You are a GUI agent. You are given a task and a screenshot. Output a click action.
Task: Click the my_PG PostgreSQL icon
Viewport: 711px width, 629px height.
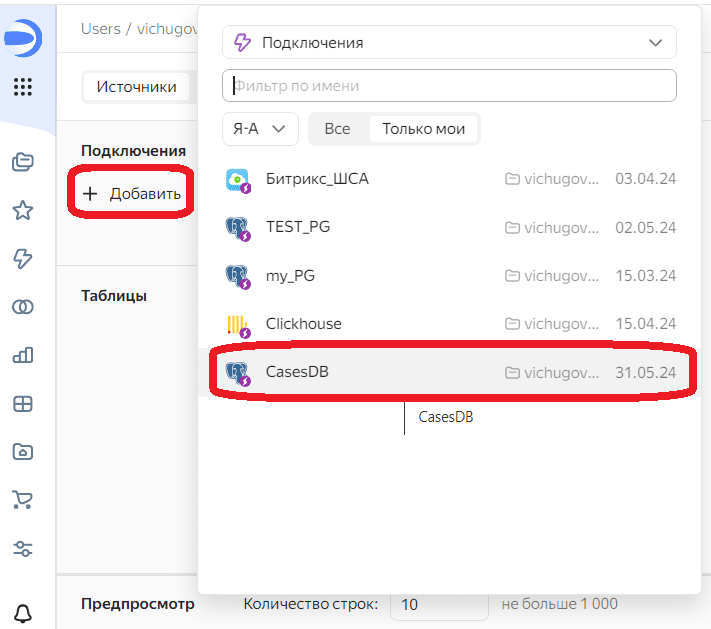[238, 277]
